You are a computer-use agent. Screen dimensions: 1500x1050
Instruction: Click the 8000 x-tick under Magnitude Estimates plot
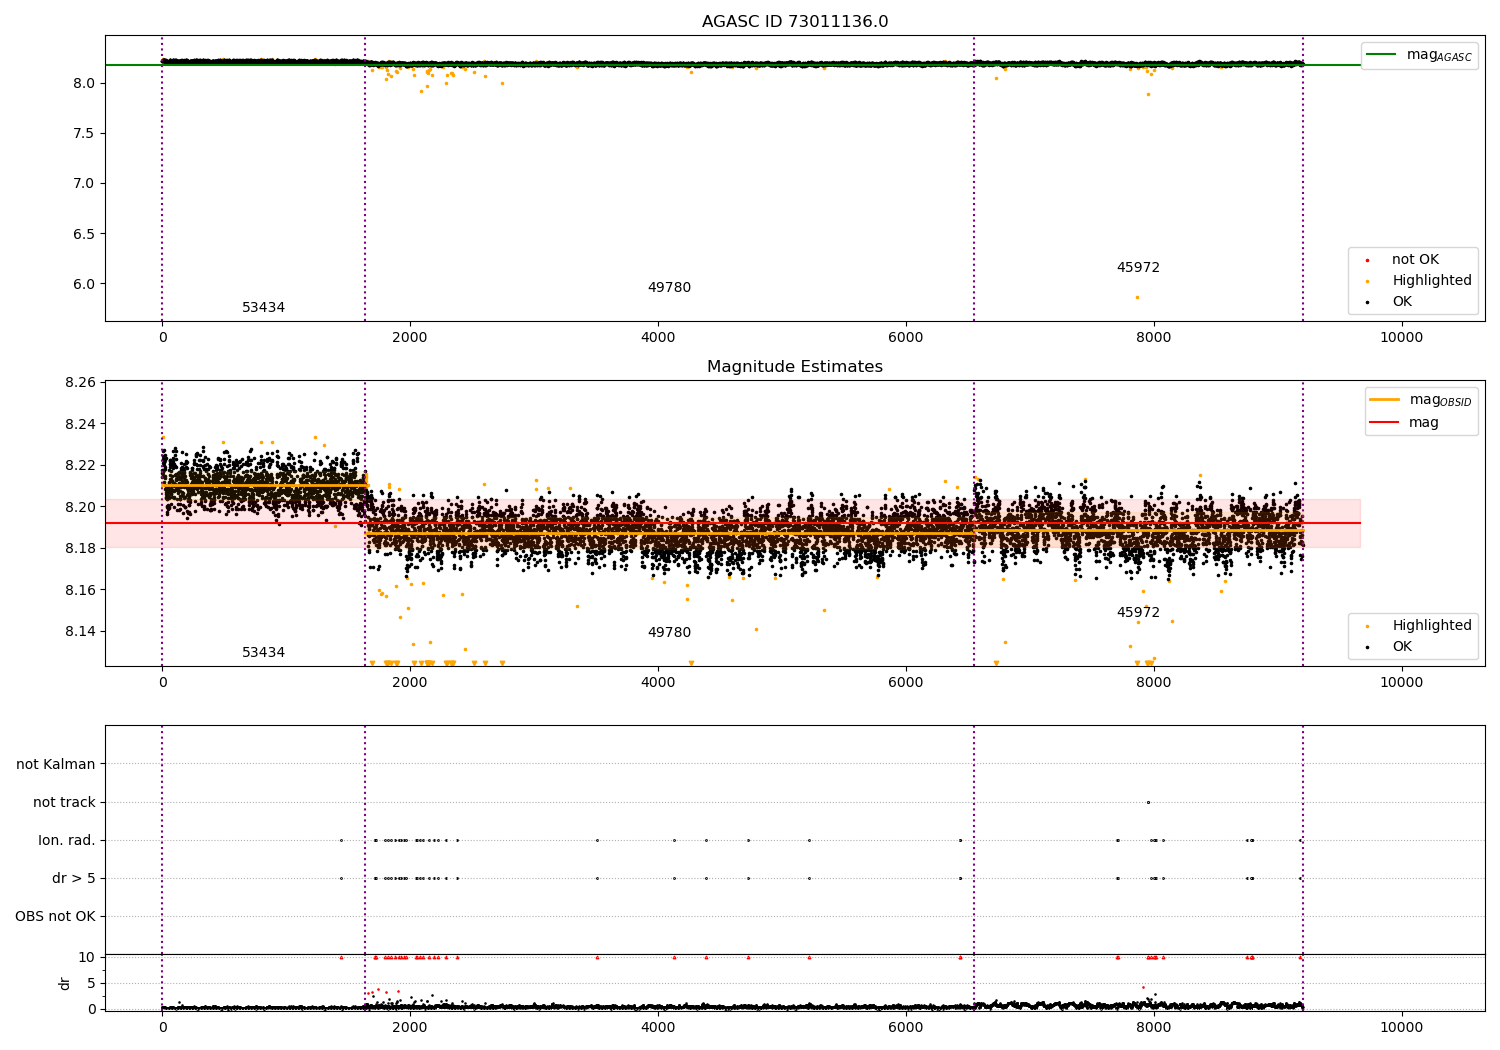(x=1154, y=683)
